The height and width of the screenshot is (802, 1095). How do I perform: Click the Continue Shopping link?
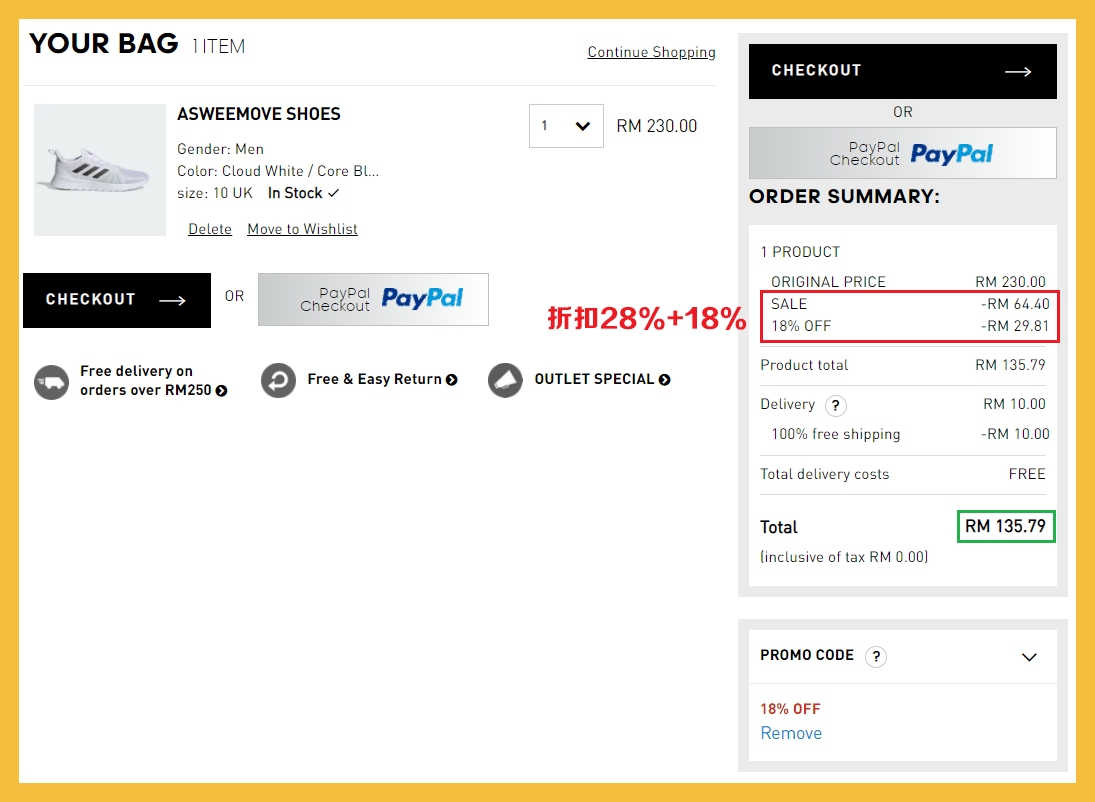coord(651,52)
